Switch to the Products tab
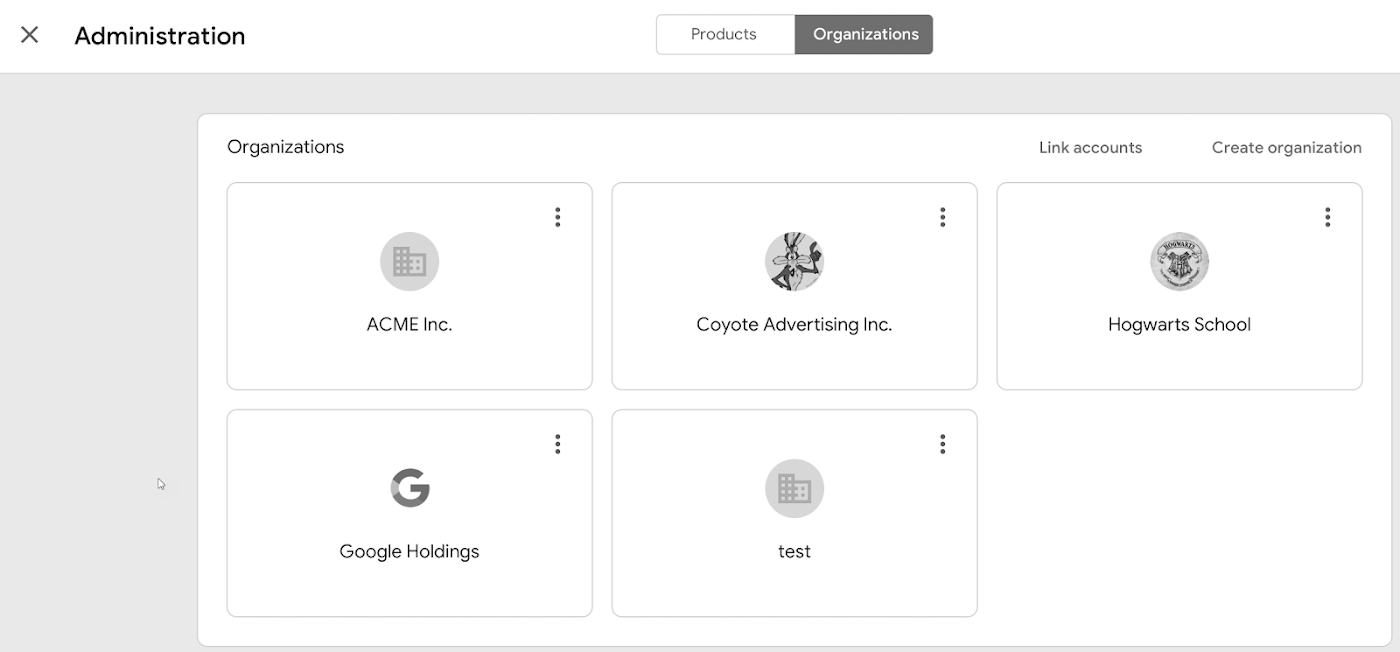Viewport: 1400px width, 652px height. click(x=724, y=34)
